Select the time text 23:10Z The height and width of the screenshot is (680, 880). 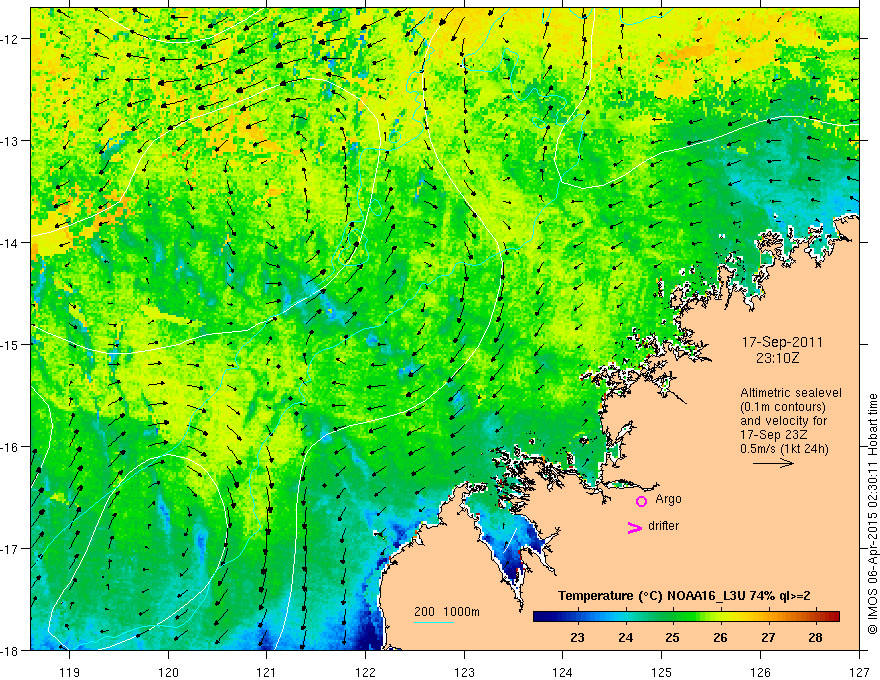pyautogui.click(x=777, y=357)
